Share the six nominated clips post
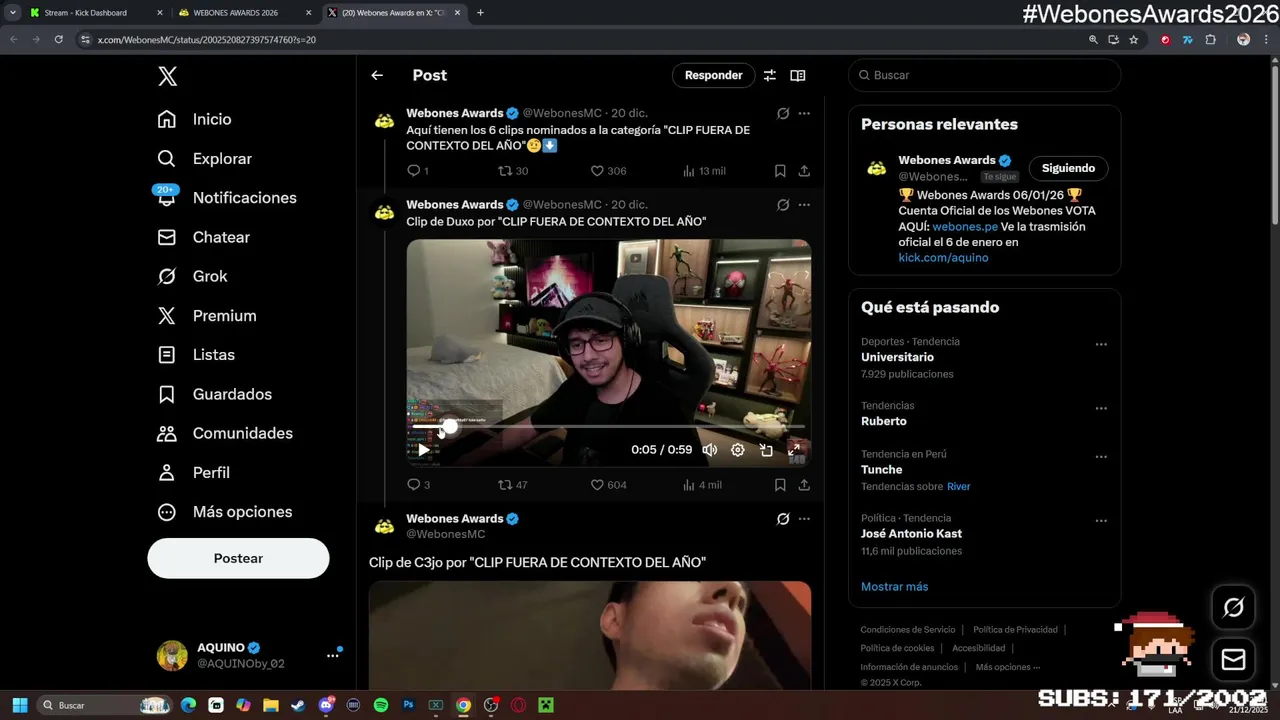 (804, 171)
